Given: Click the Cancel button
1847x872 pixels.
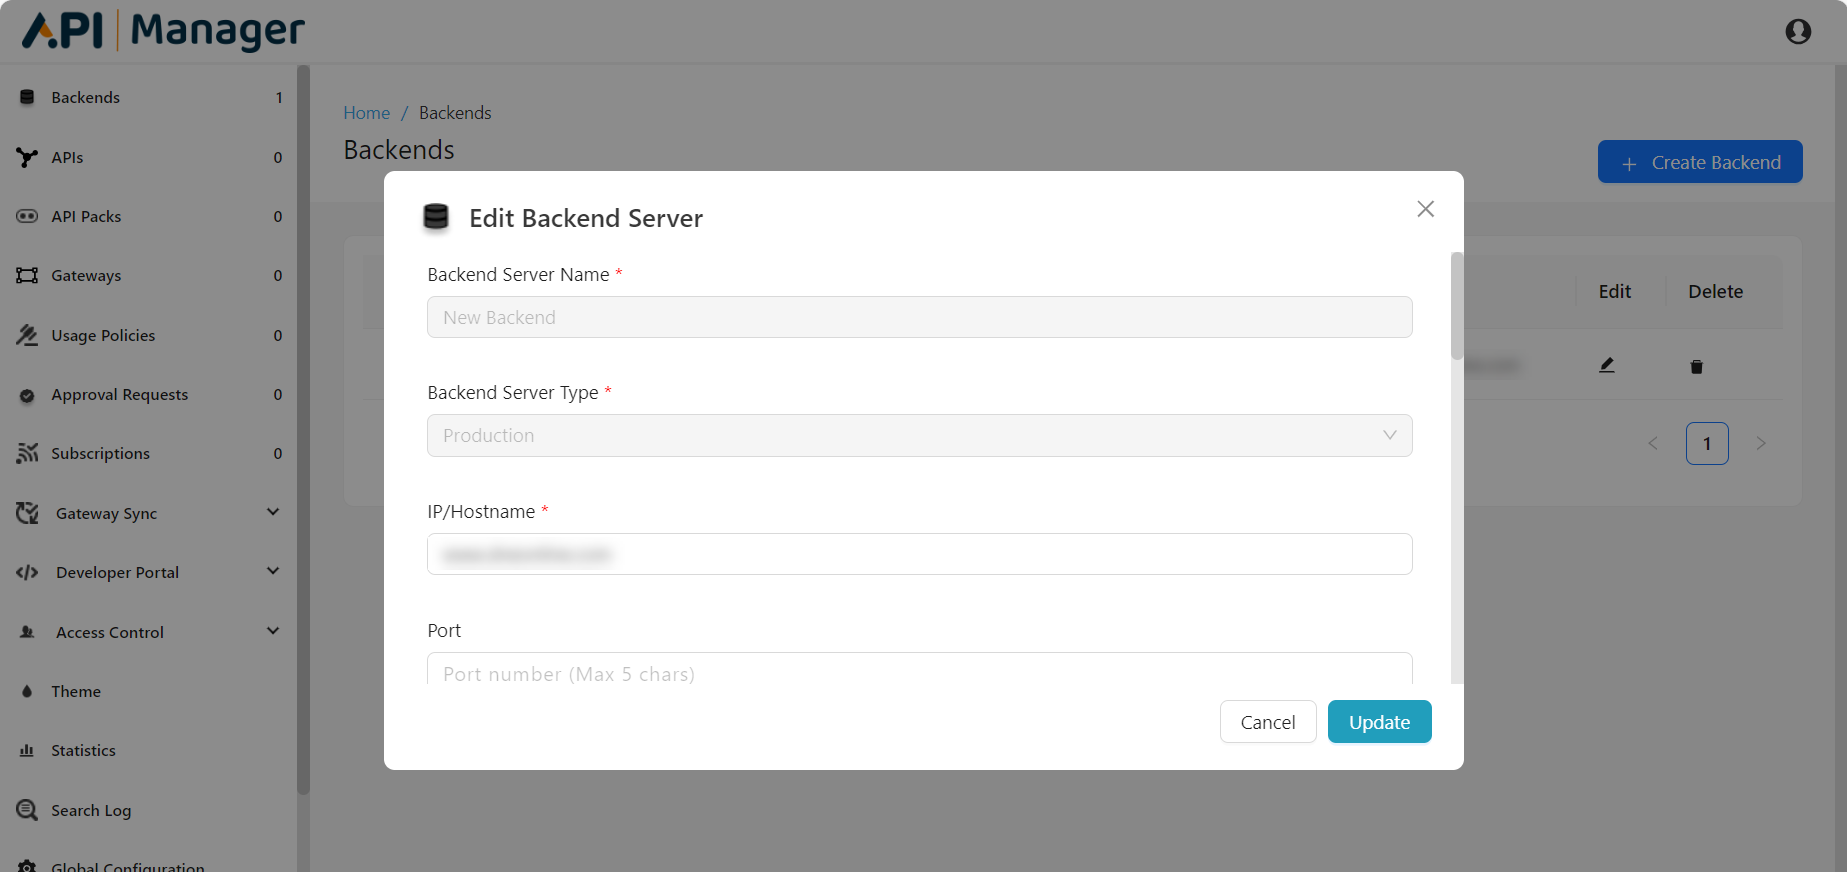Looking at the screenshot, I should tap(1267, 722).
